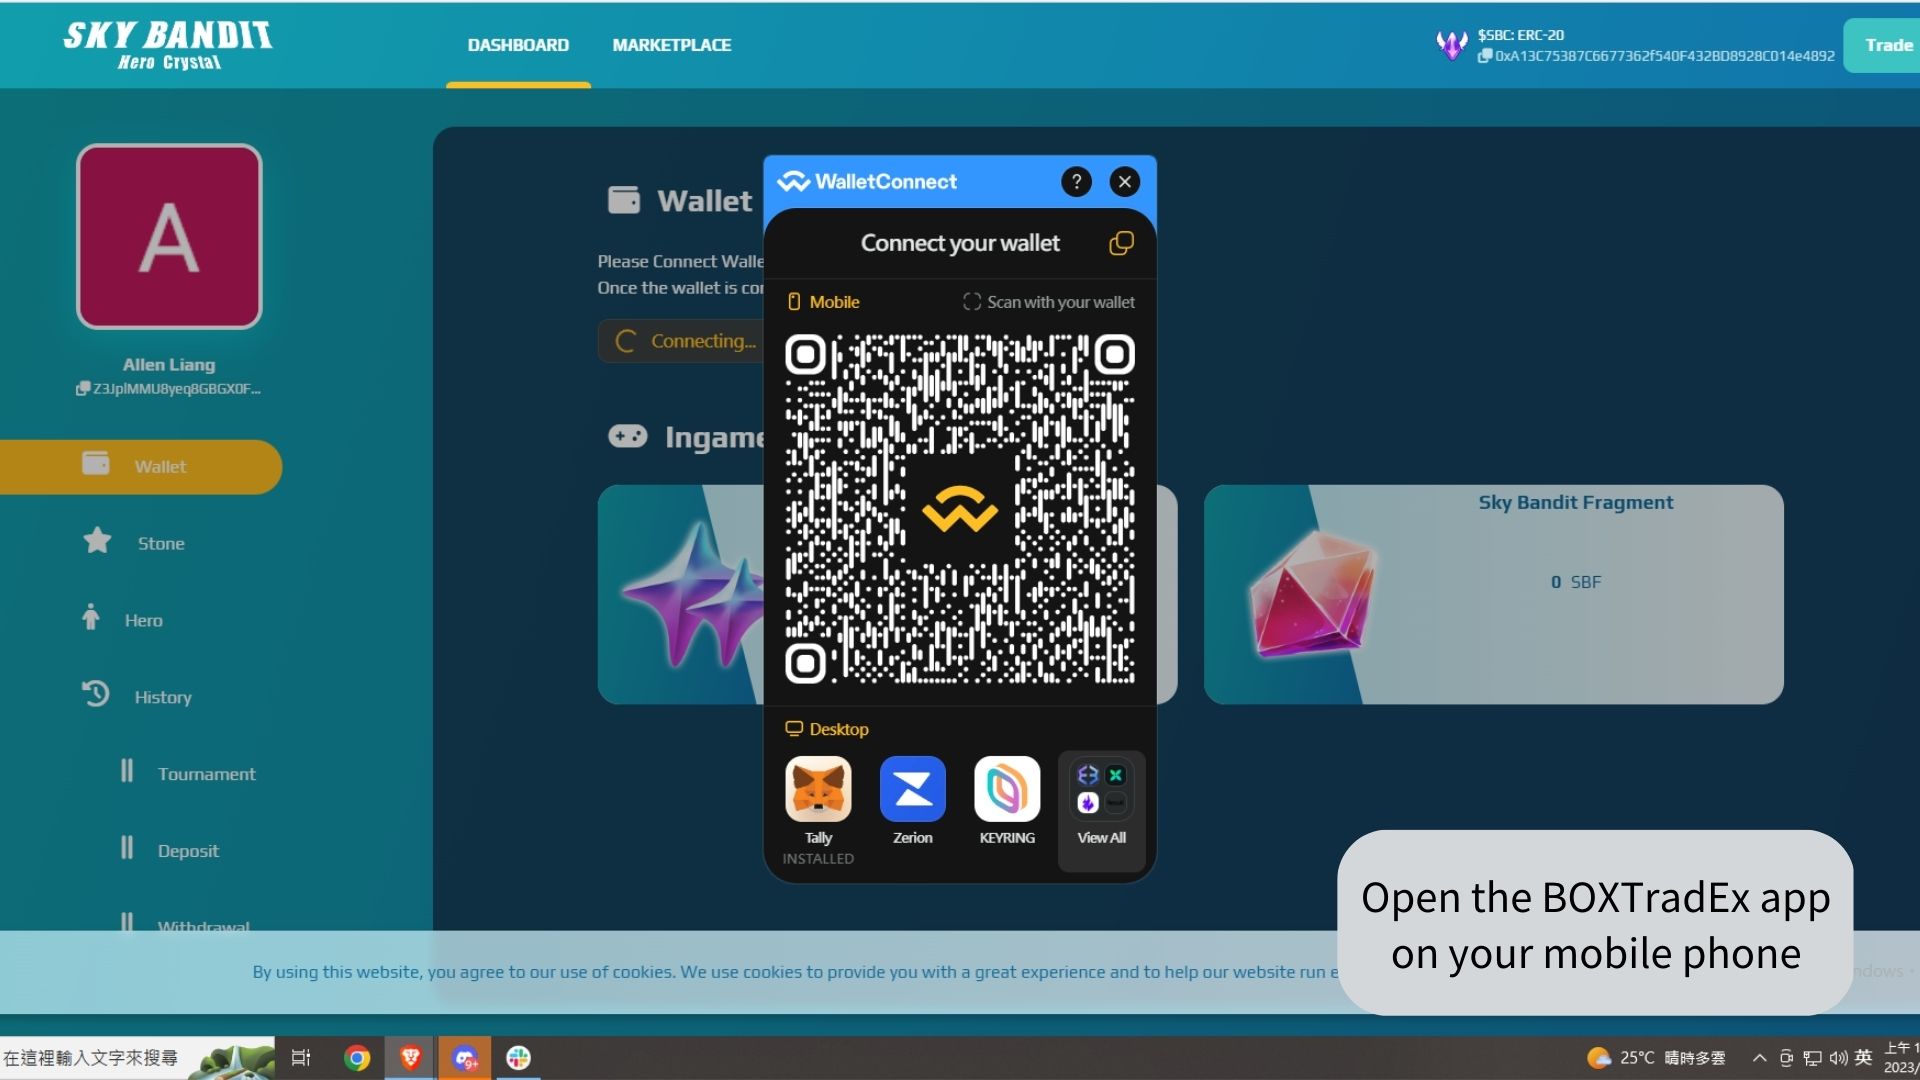1920x1080 pixels.
Task: Click the Sky Bandit Fragment card
Action: point(1493,594)
